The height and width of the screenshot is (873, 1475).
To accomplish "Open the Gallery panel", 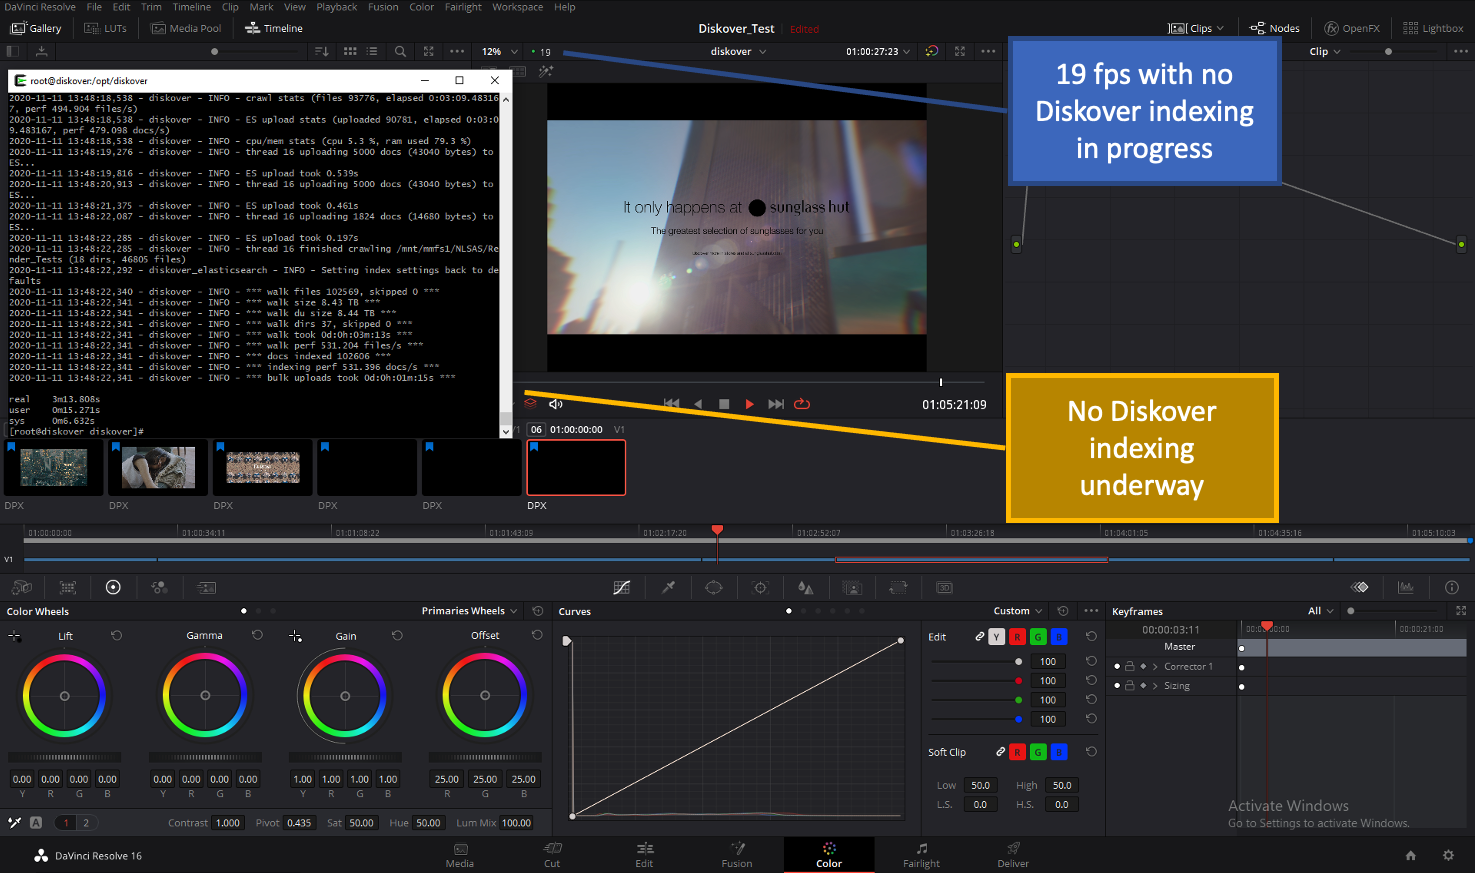I will click(36, 28).
